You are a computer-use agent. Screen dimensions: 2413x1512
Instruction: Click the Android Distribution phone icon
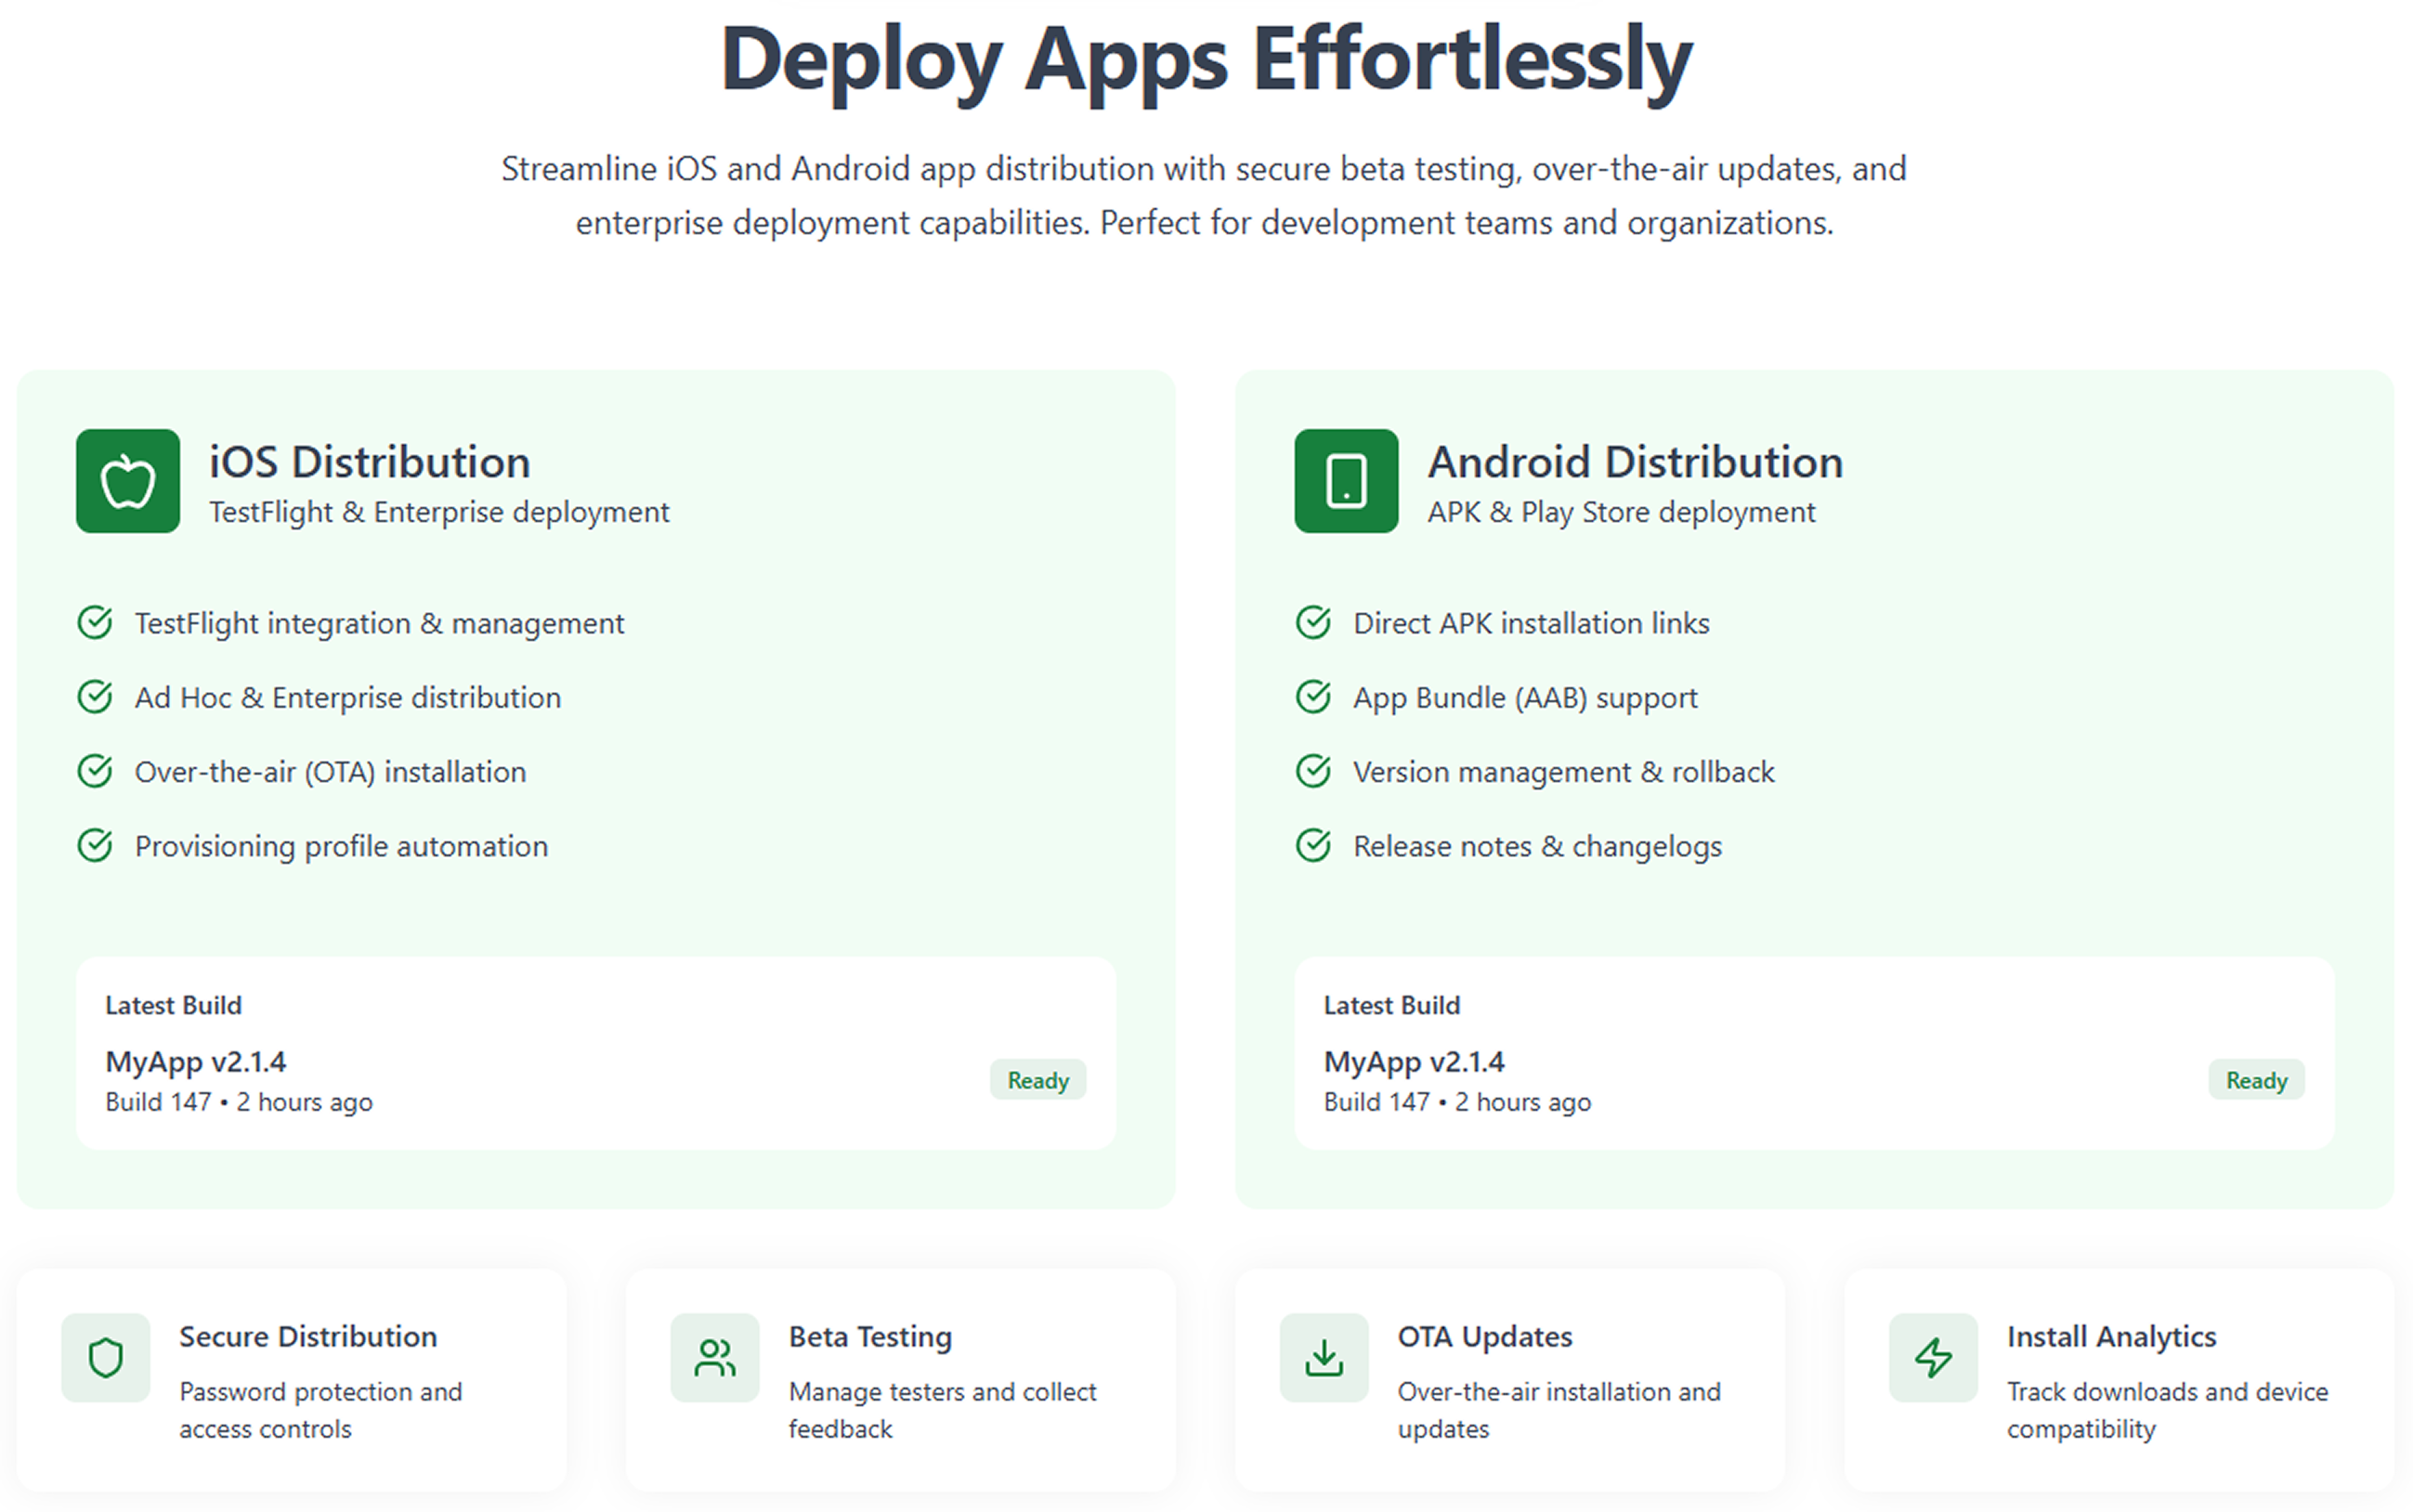pos(1346,481)
